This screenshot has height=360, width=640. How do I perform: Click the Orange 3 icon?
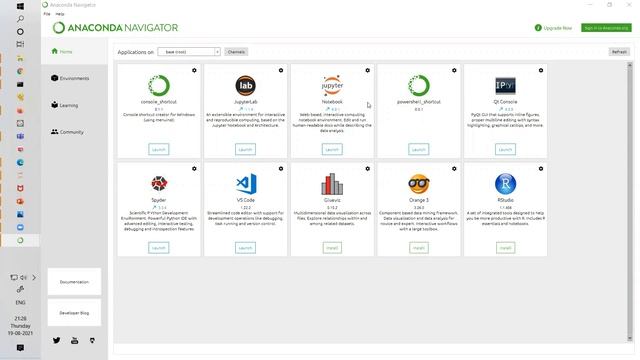click(419, 184)
